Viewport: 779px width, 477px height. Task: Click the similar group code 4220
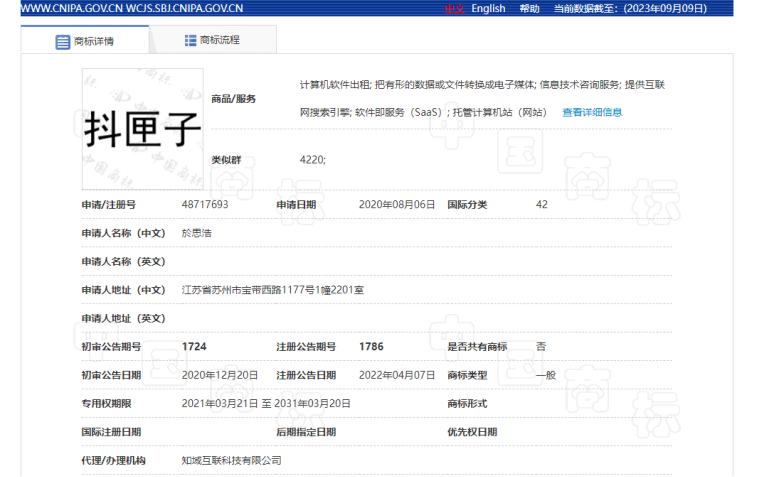(312, 159)
